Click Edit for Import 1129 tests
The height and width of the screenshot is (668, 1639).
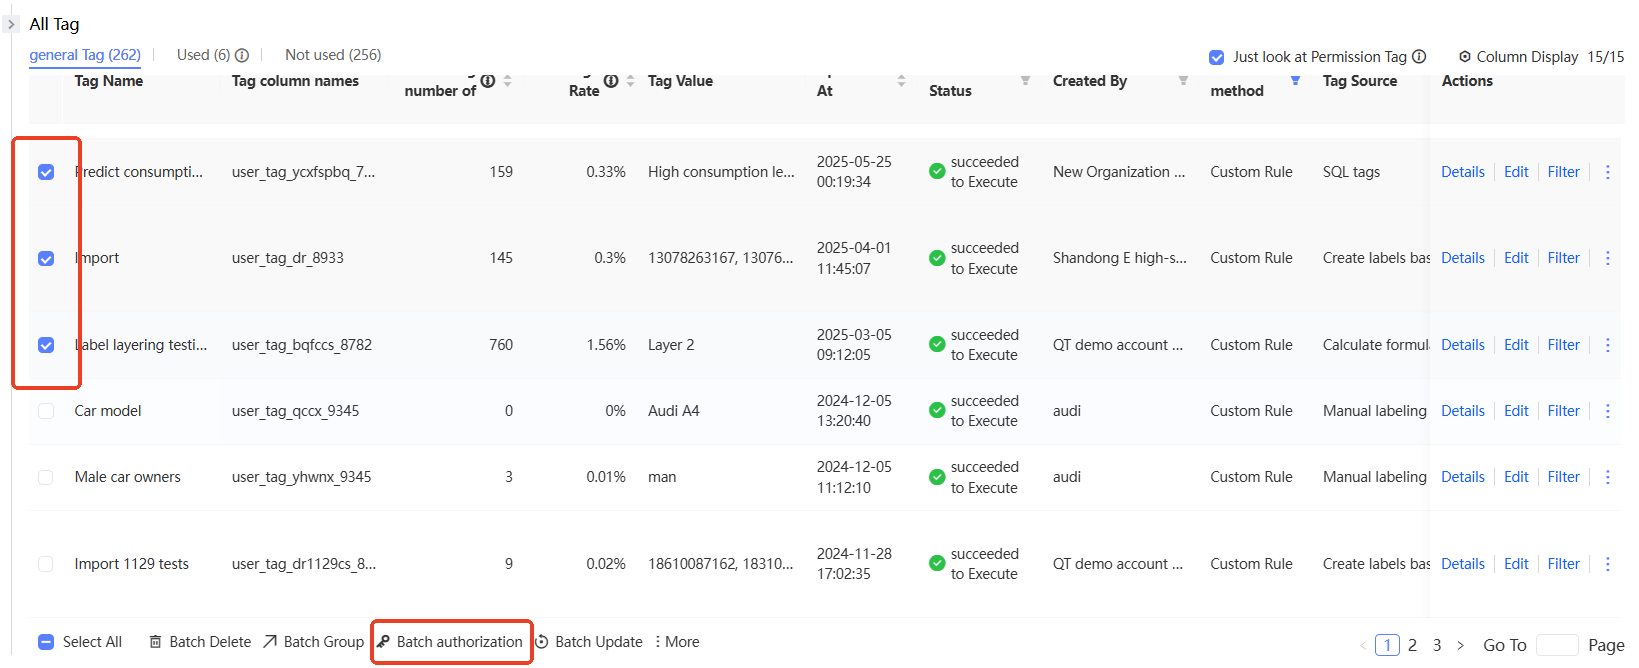pos(1516,564)
